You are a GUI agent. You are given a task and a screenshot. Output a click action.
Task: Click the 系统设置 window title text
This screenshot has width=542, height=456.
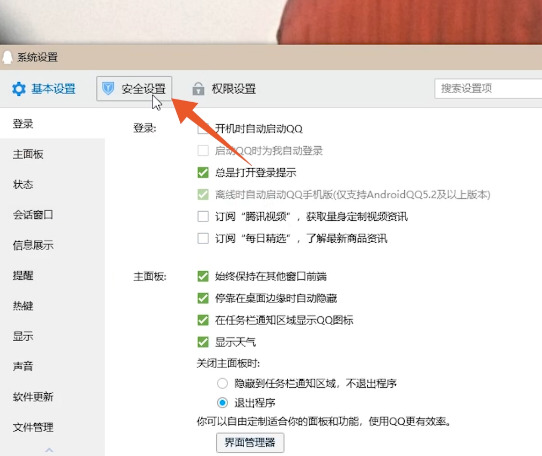pos(37,57)
